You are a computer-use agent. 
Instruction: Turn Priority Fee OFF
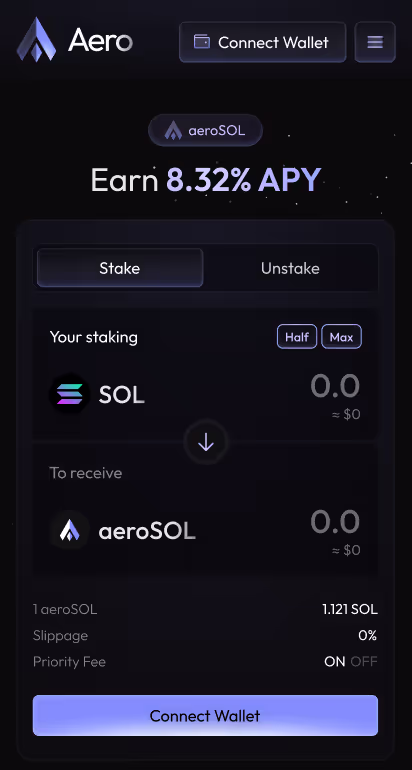click(364, 661)
